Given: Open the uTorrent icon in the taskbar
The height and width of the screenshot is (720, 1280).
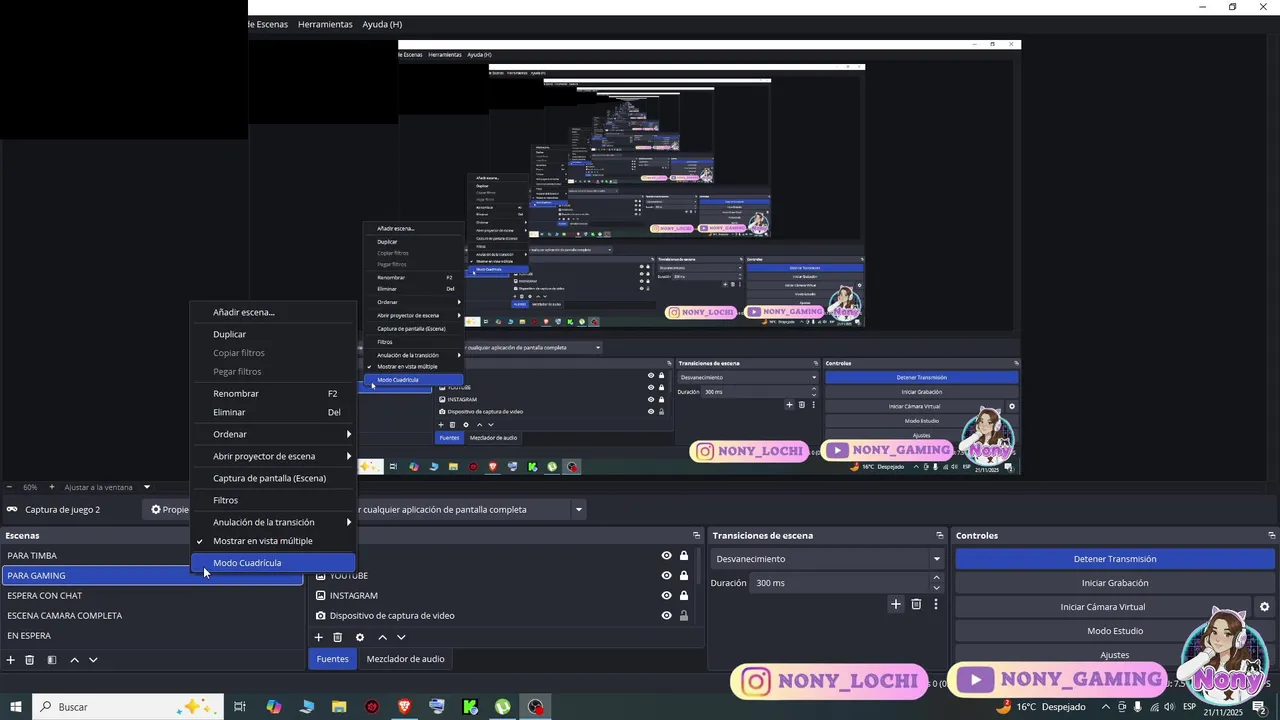Looking at the screenshot, I should pyautogui.click(x=503, y=707).
